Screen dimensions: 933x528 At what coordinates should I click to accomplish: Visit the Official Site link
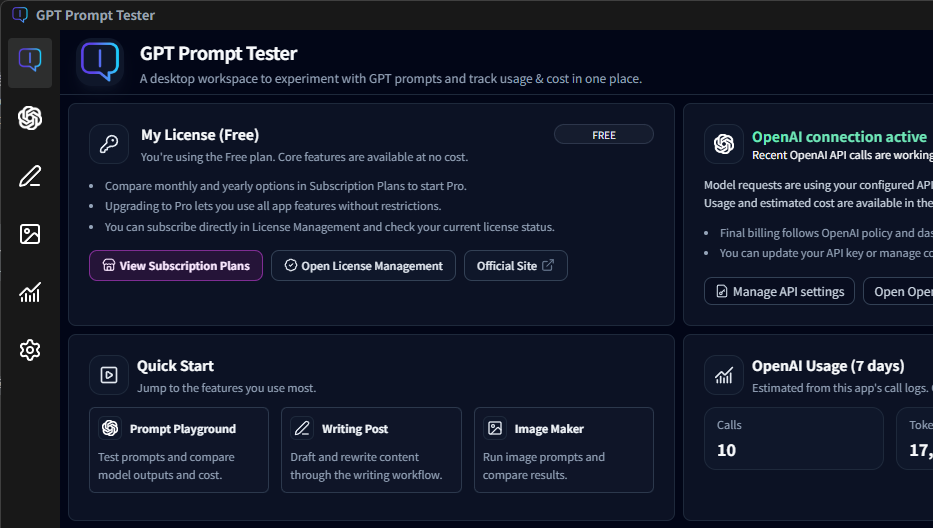pos(515,266)
